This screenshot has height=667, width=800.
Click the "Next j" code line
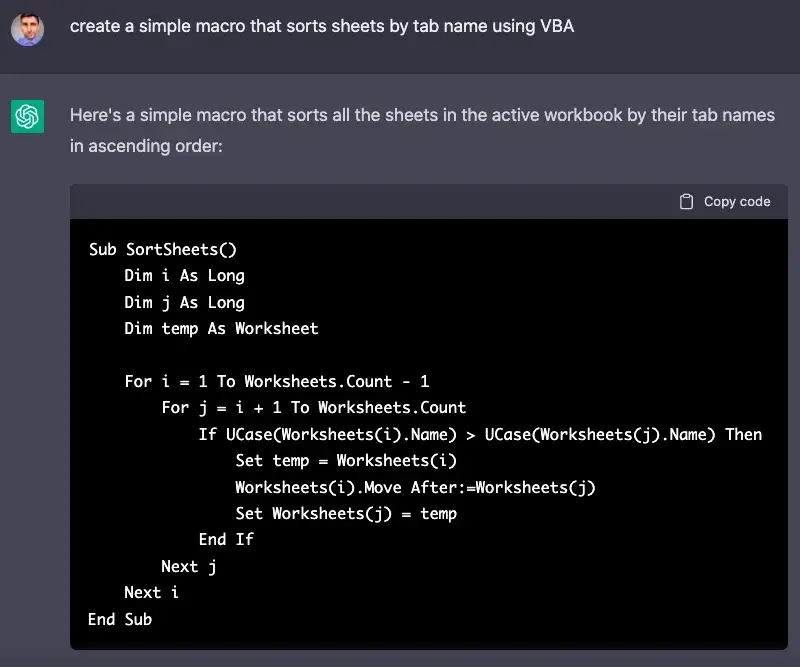coord(189,566)
